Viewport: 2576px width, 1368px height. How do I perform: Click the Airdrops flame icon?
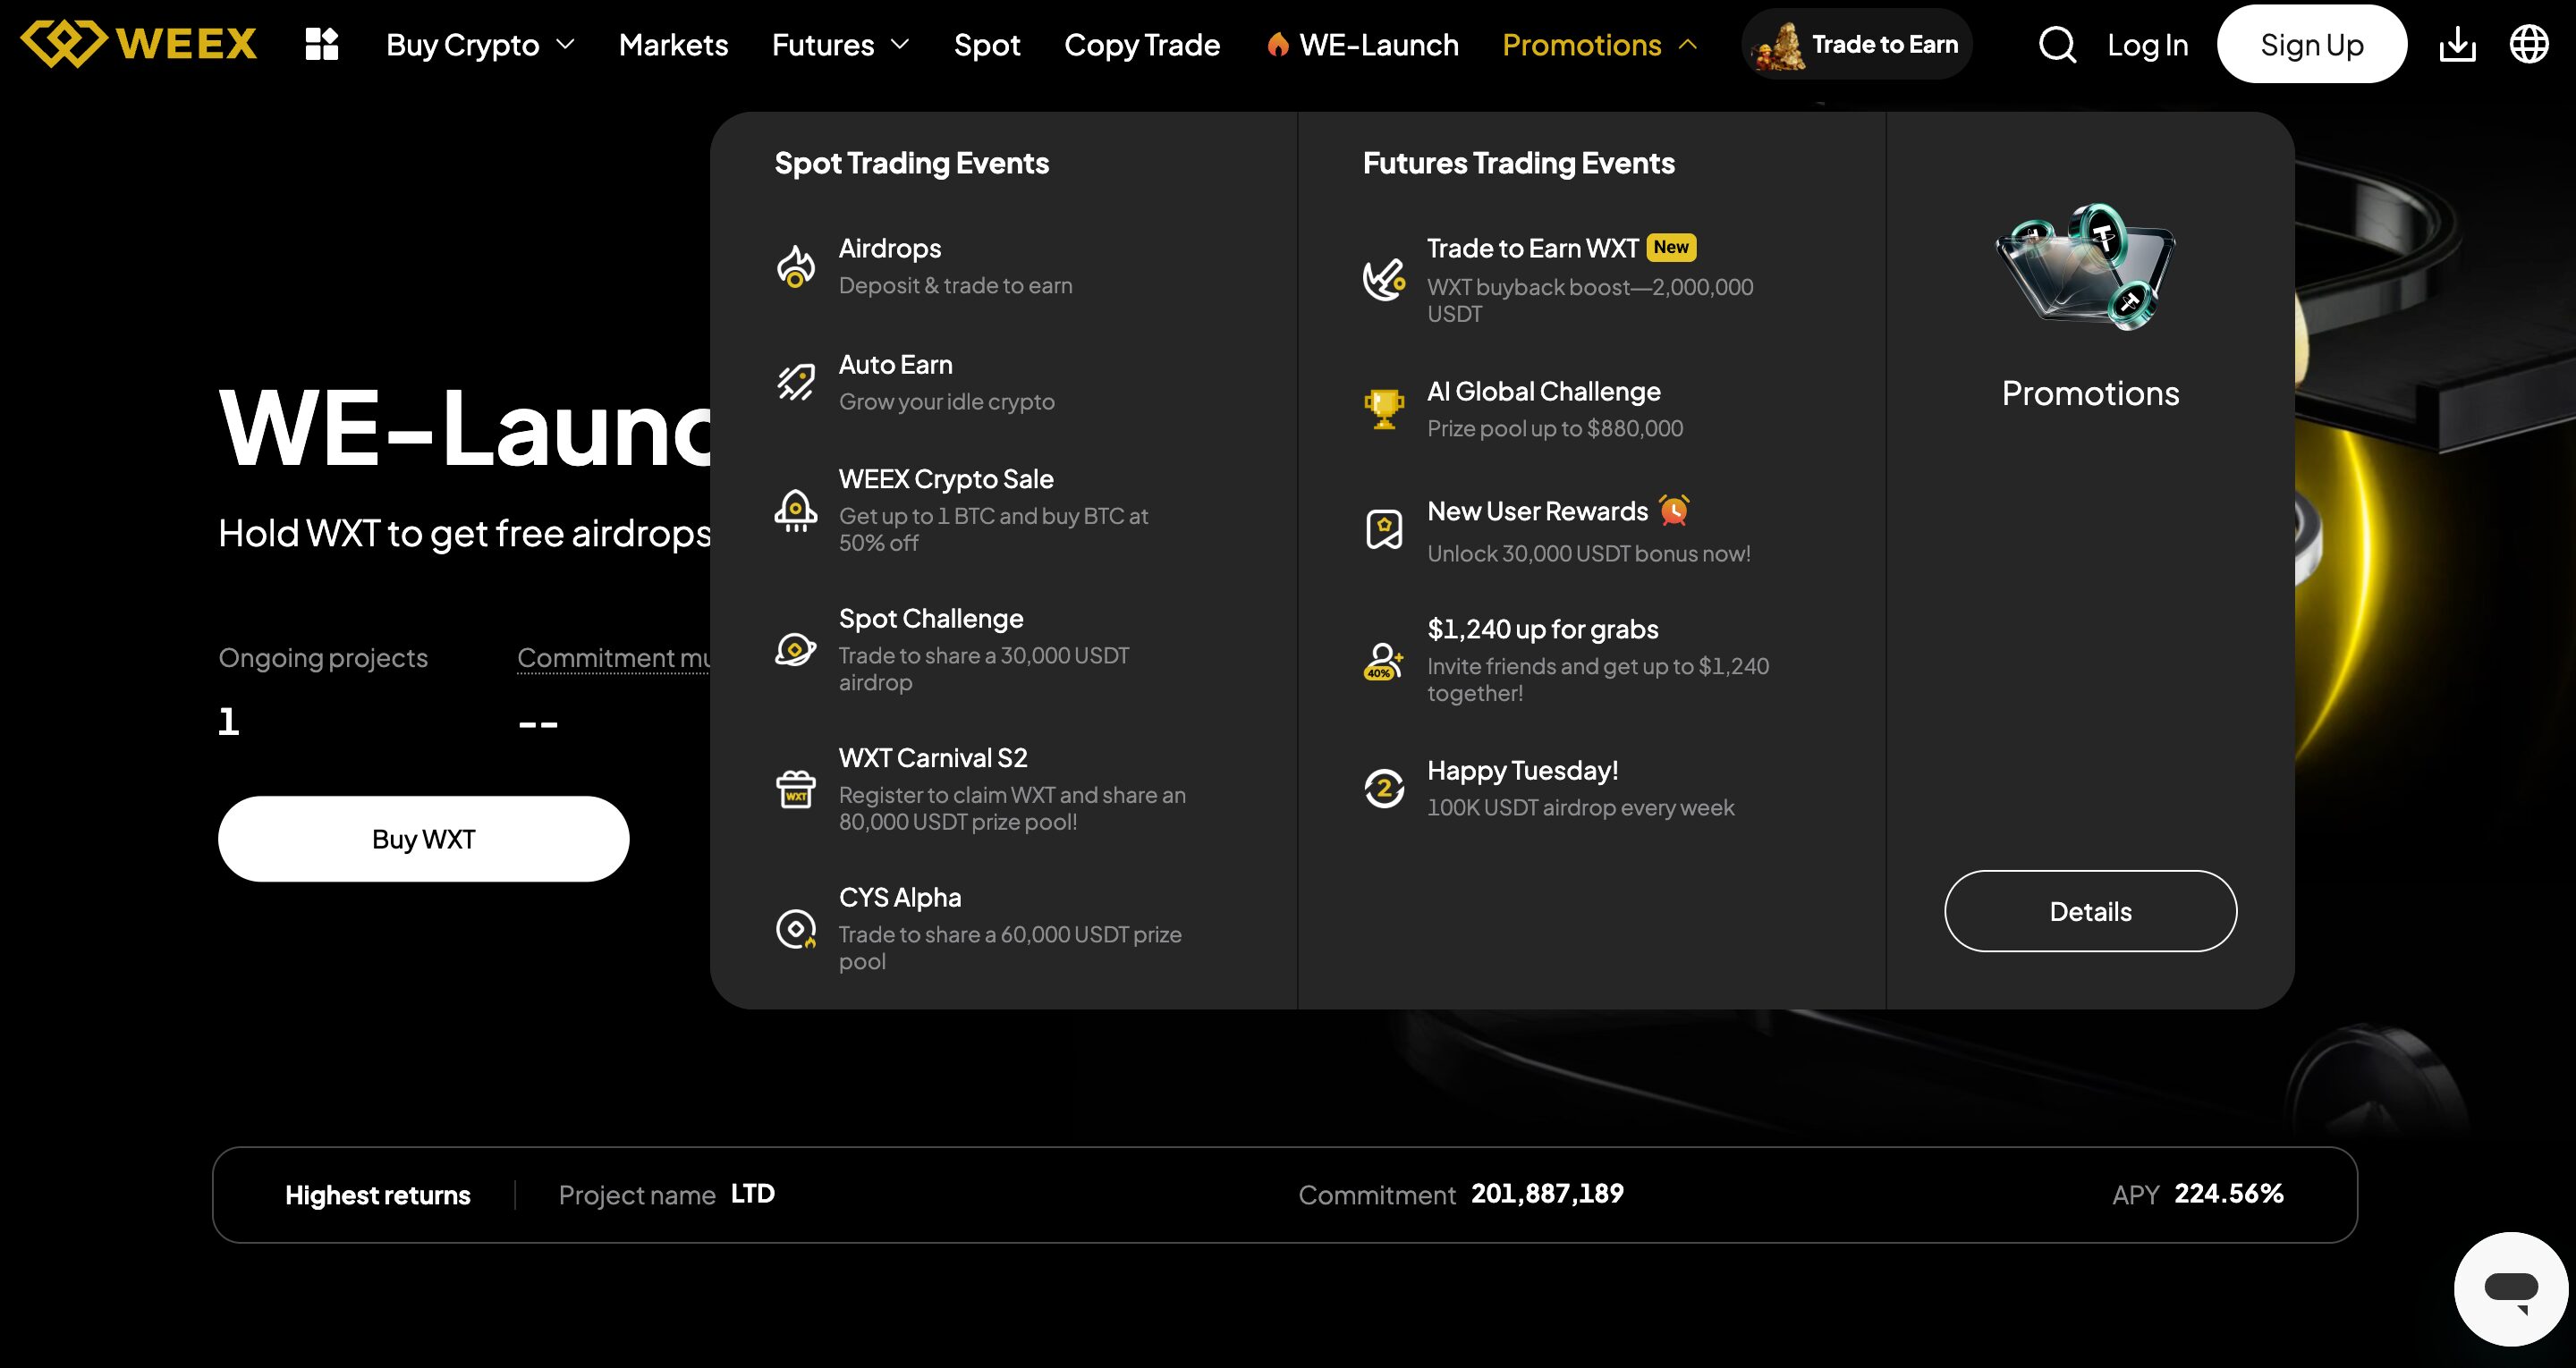[x=796, y=266]
